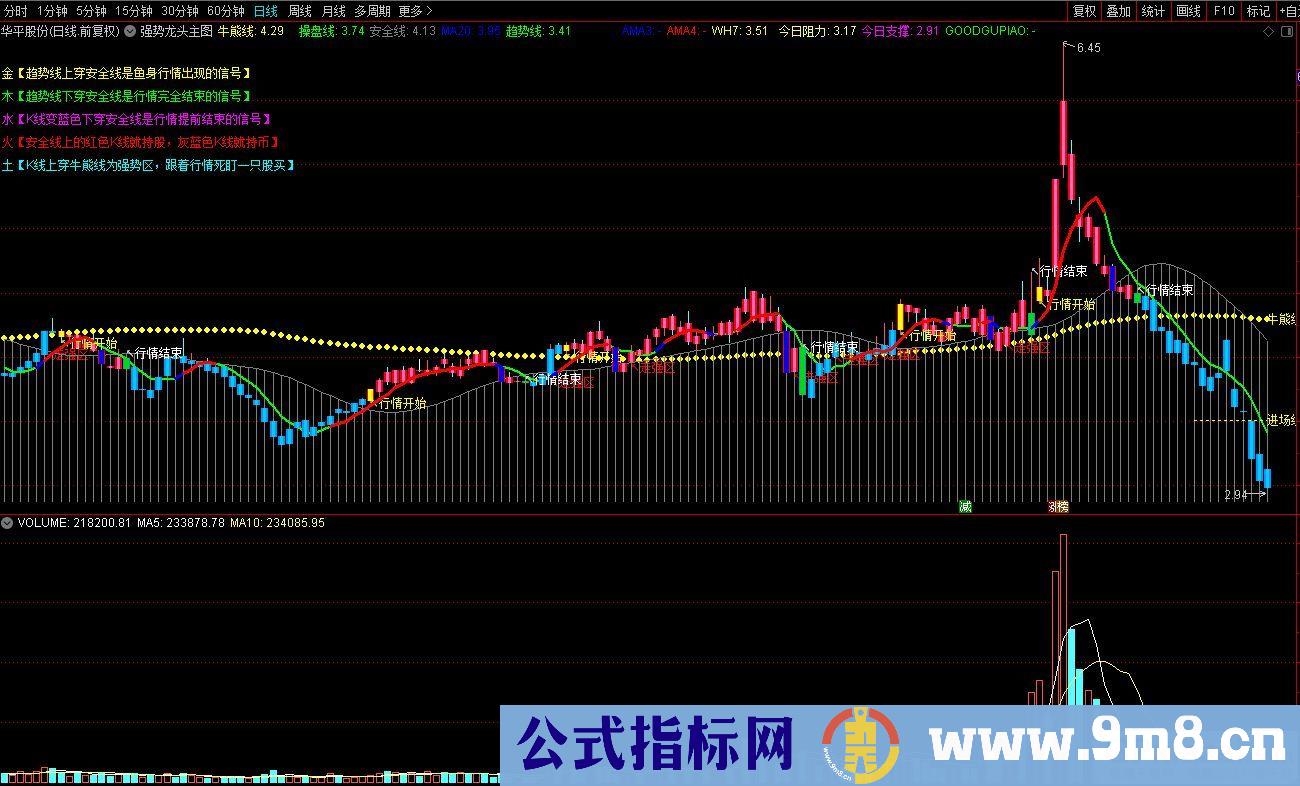Click the diamond icon in chart header
The width and height of the screenshot is (1300, 786).
click(1270, 32)
